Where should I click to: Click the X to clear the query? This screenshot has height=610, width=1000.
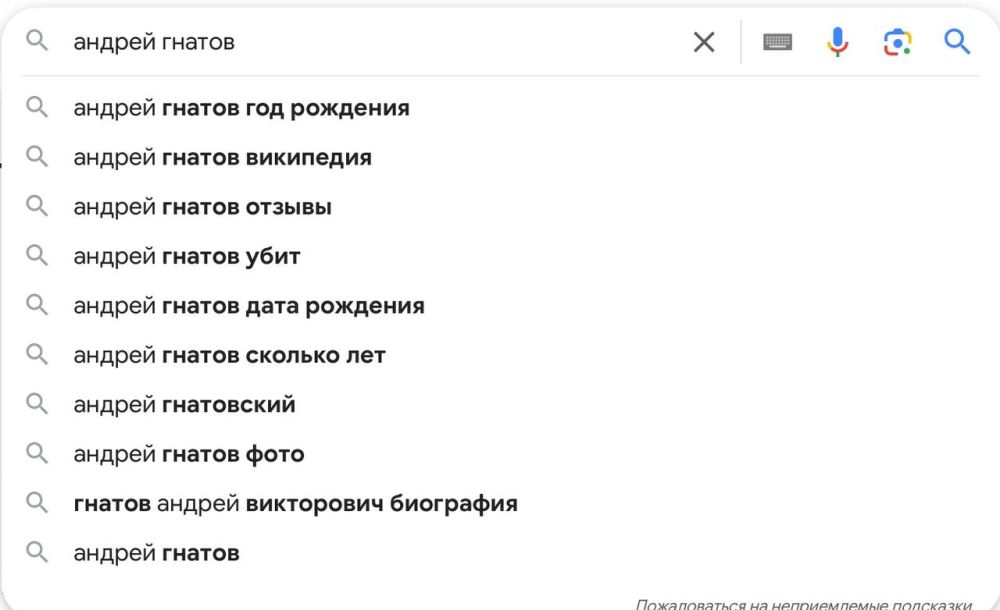click(x=704, y=42)
